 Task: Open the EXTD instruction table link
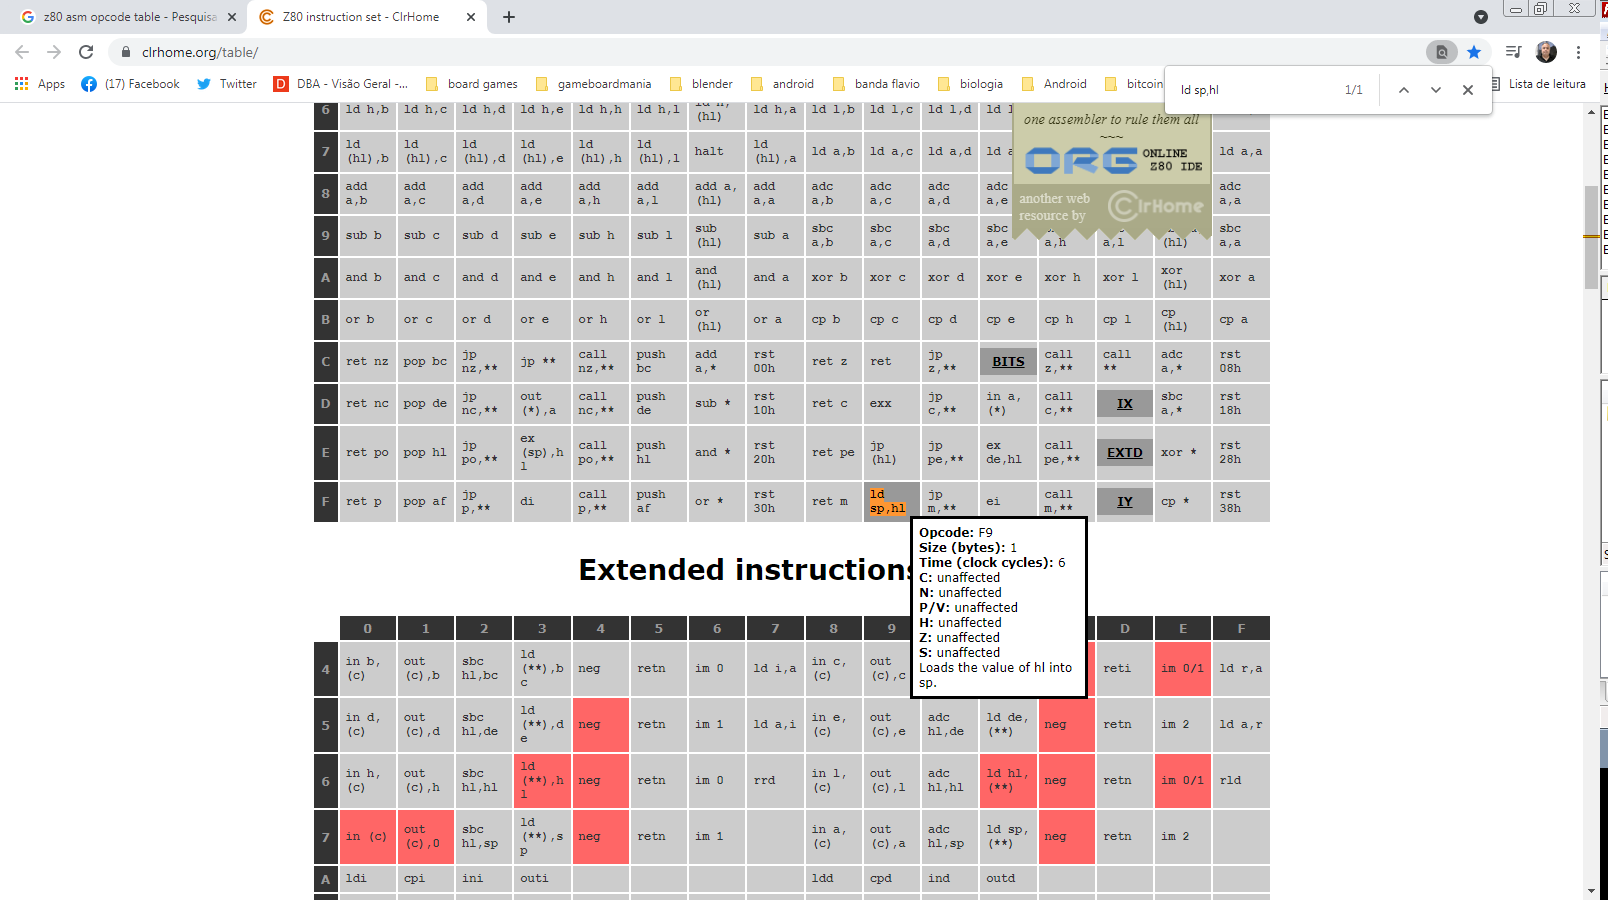coord(1124,452)
